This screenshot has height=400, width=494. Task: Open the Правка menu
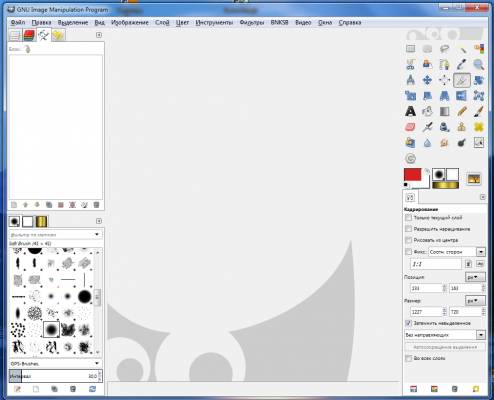[41, 23]
